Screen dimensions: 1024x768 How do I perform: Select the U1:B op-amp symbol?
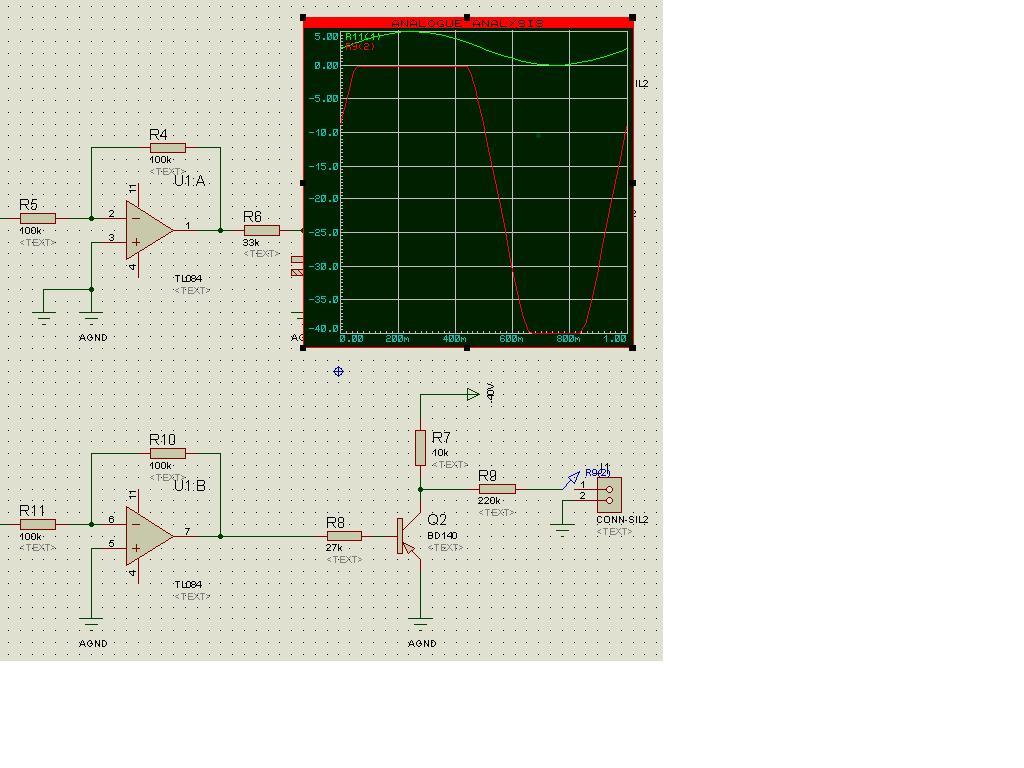point(148,535)
